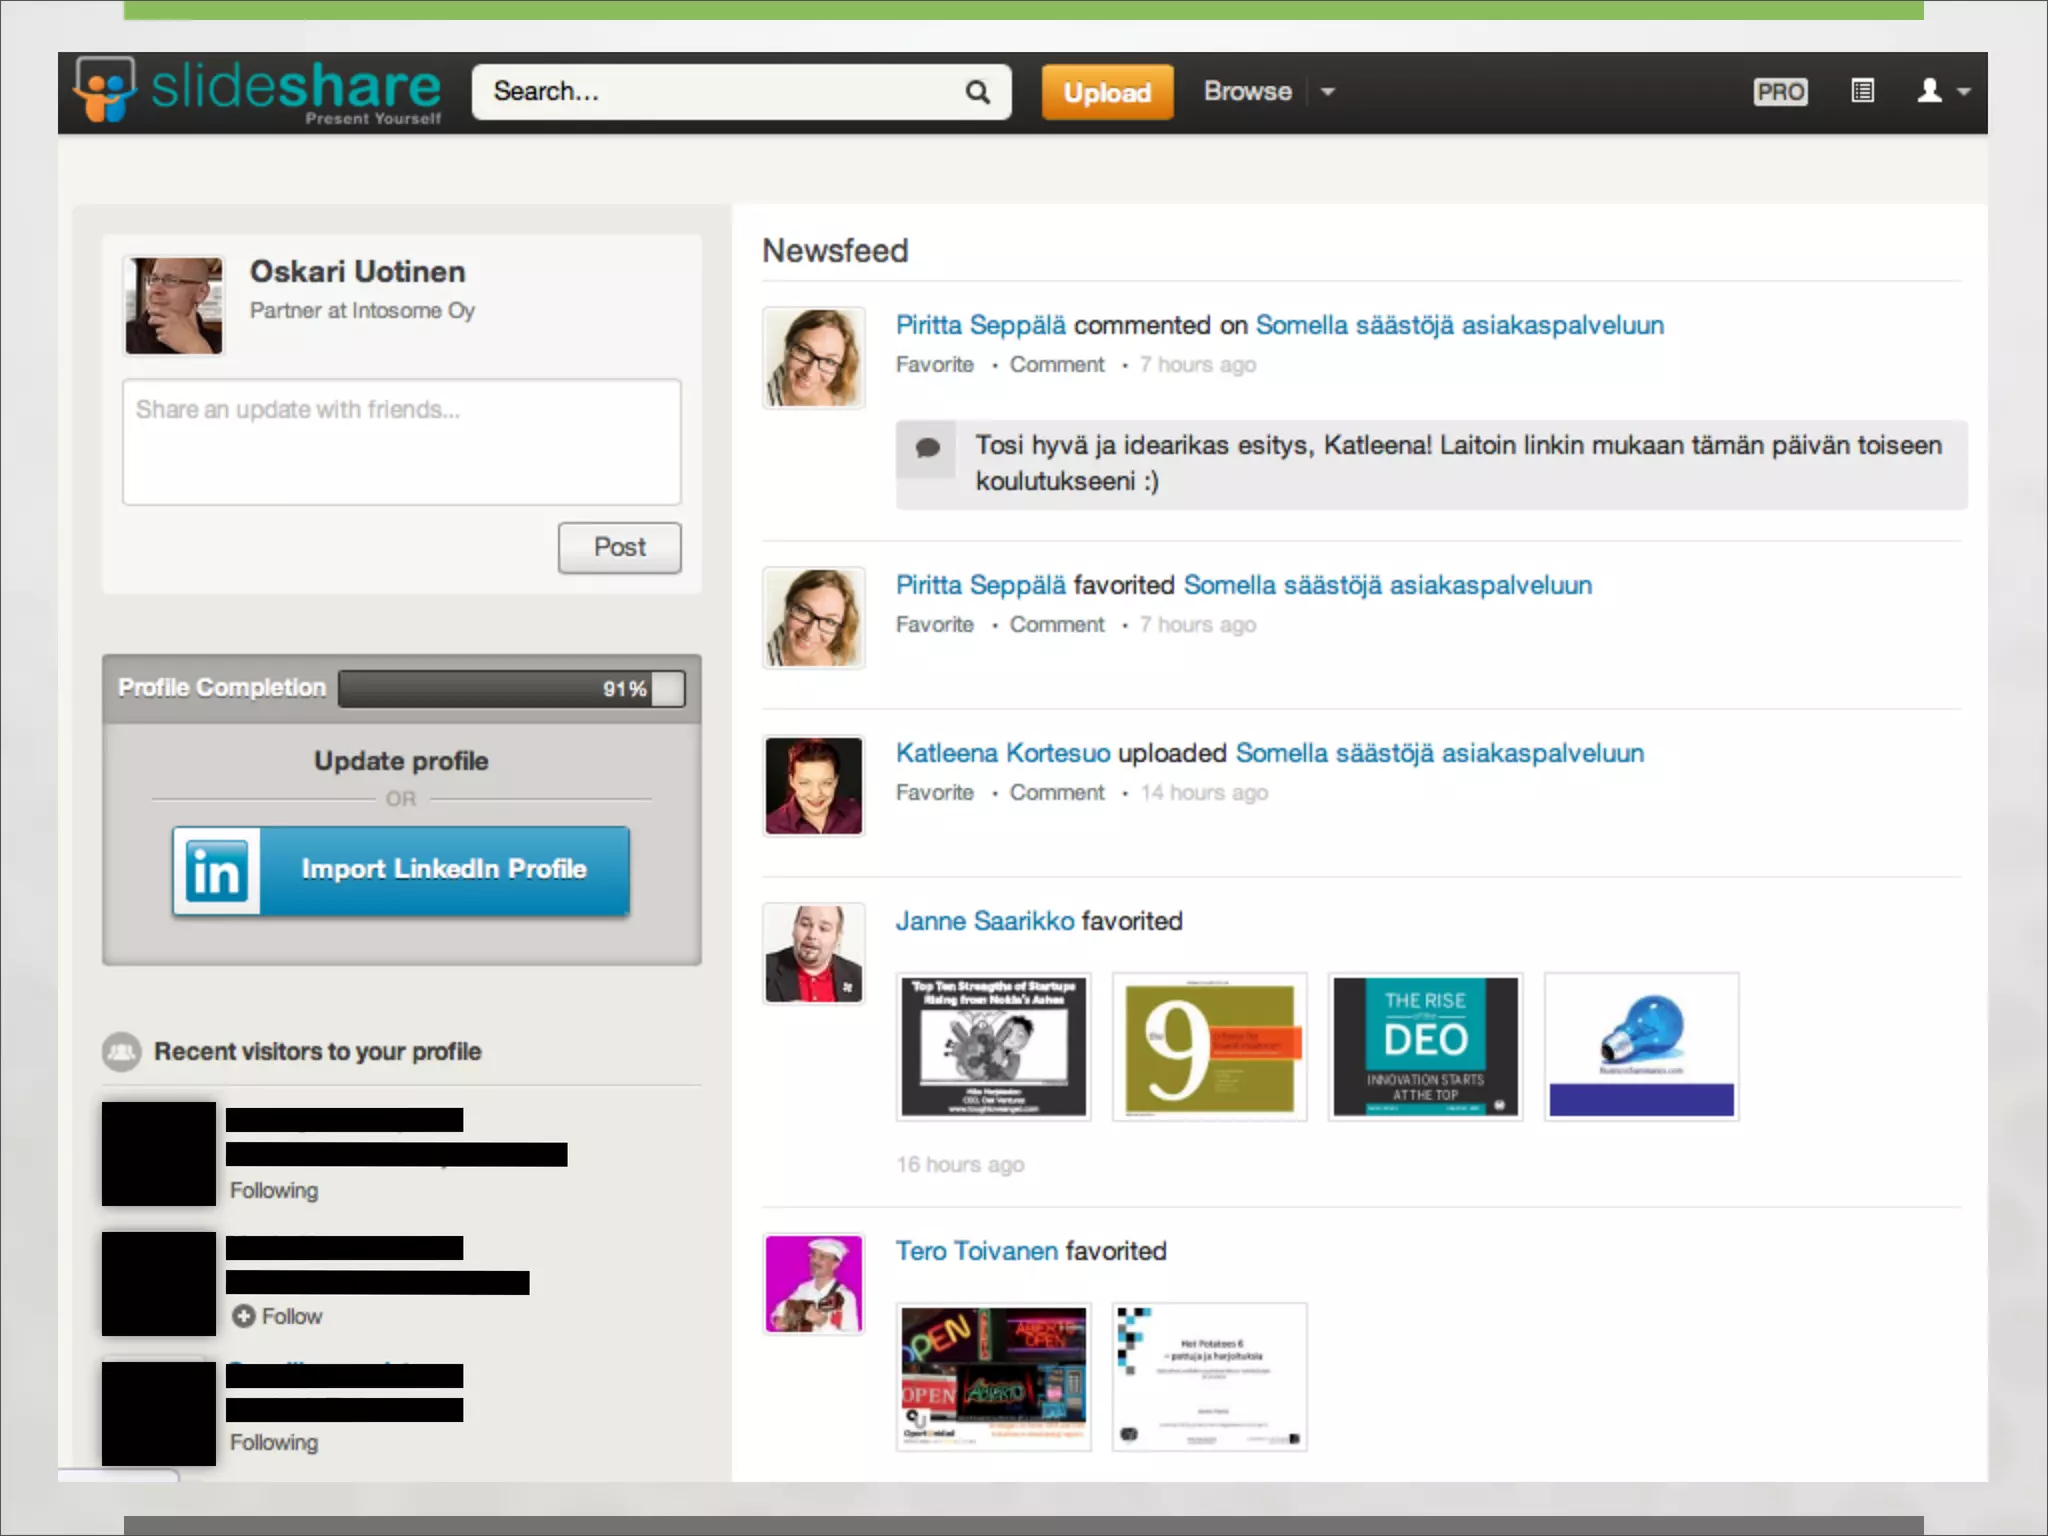The height and width of the screenshot is (1536, 2048).
Task: Click the orange Upload button
Action: 1107,92
